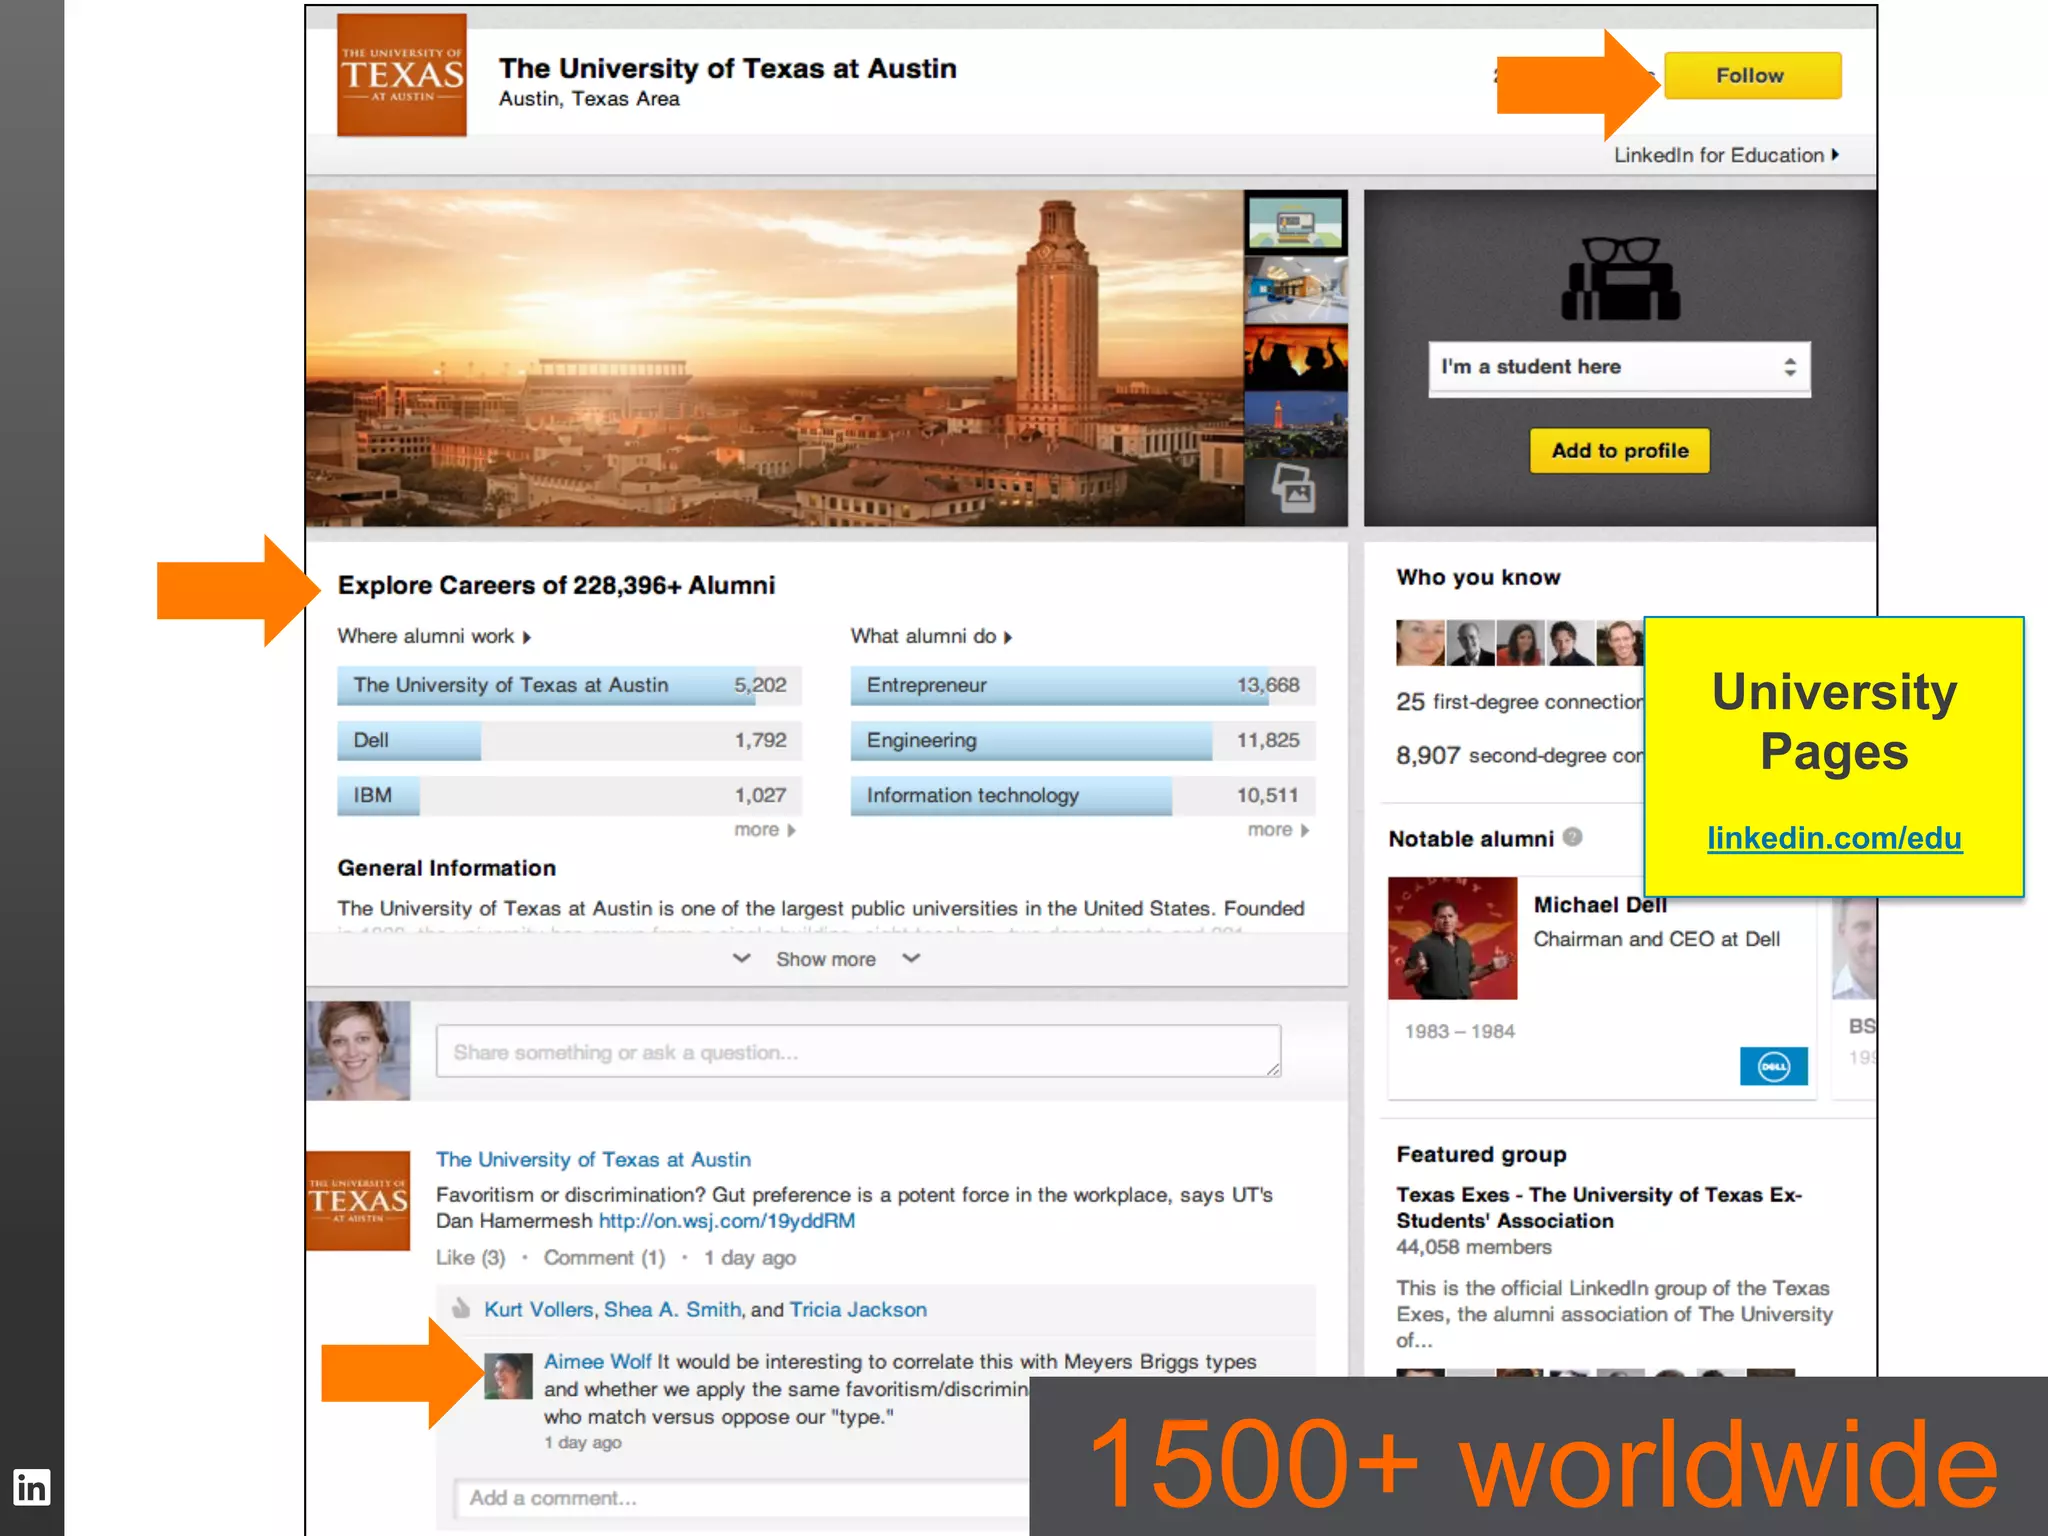
Task: Click the second connection photo in Who you know
Action: pyautogui.click(x=1470, y=643)
